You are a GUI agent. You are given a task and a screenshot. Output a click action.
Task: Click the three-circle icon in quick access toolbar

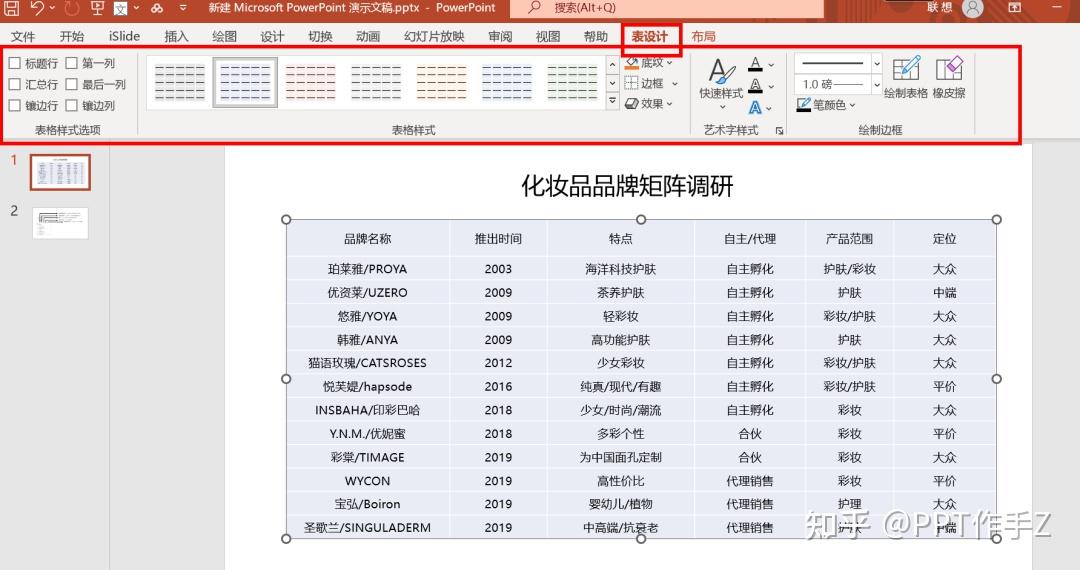coord(157,8)
